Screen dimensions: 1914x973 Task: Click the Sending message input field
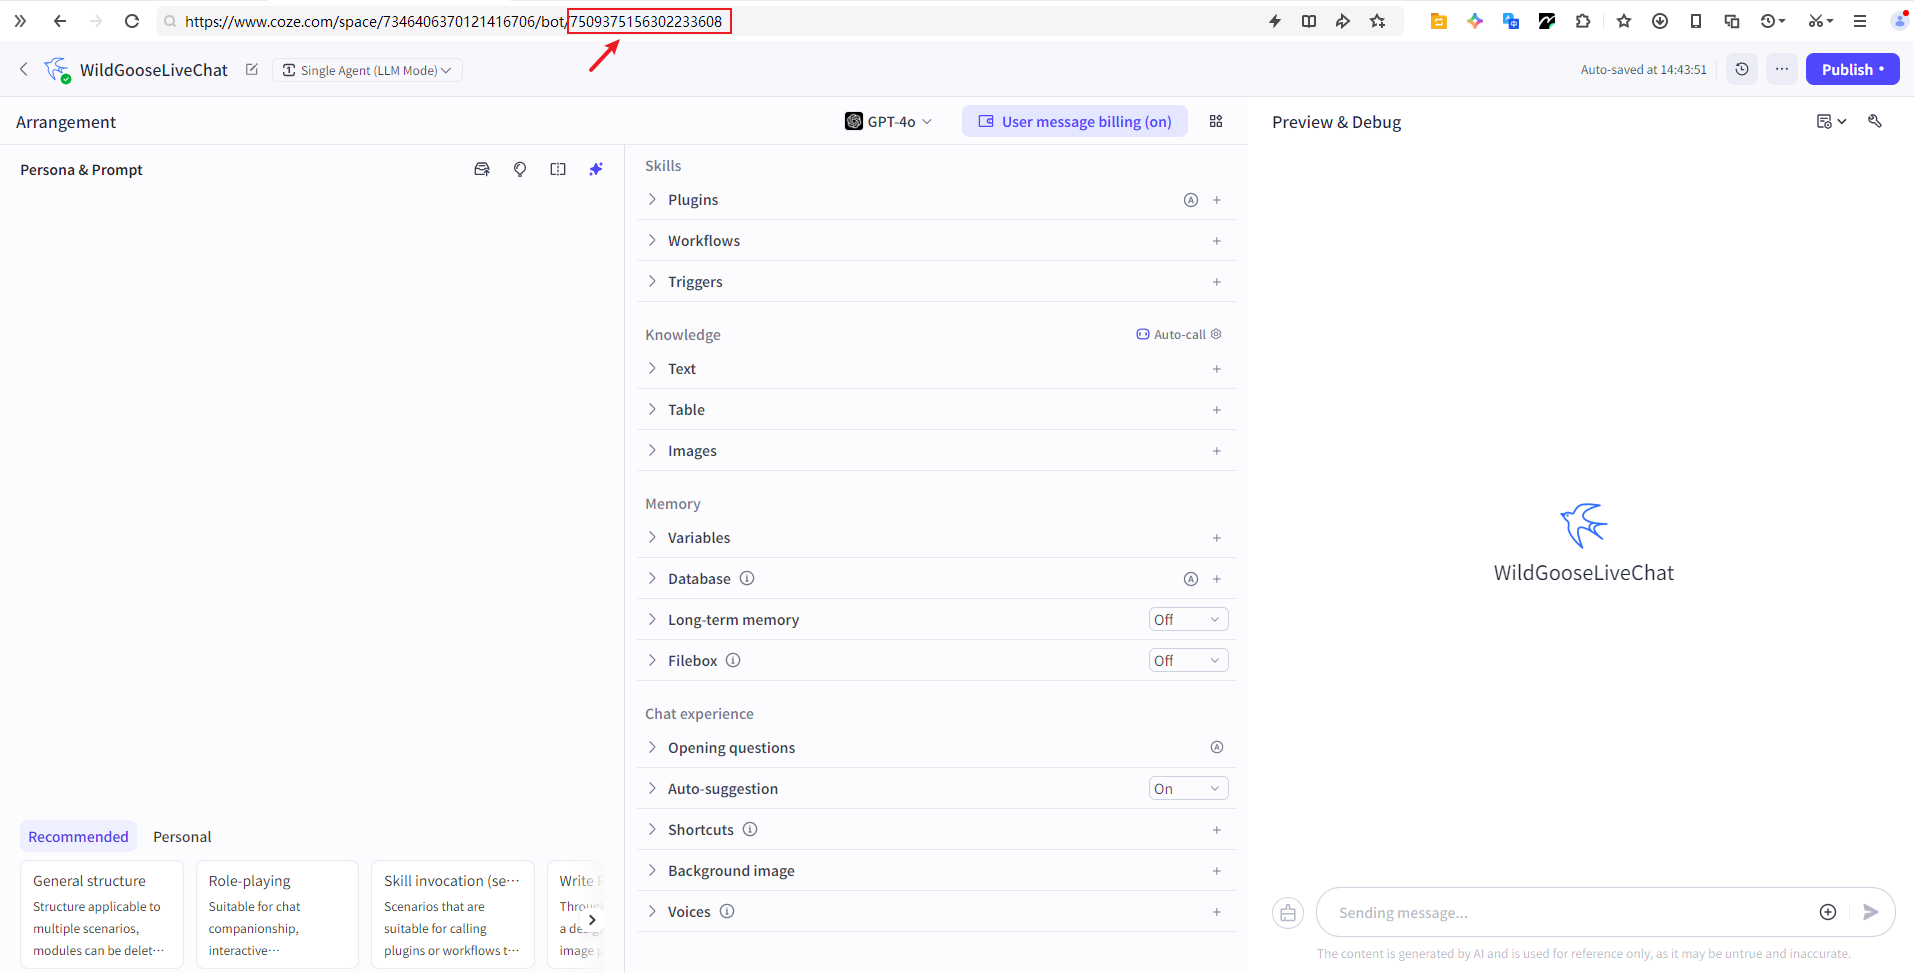1570,913
